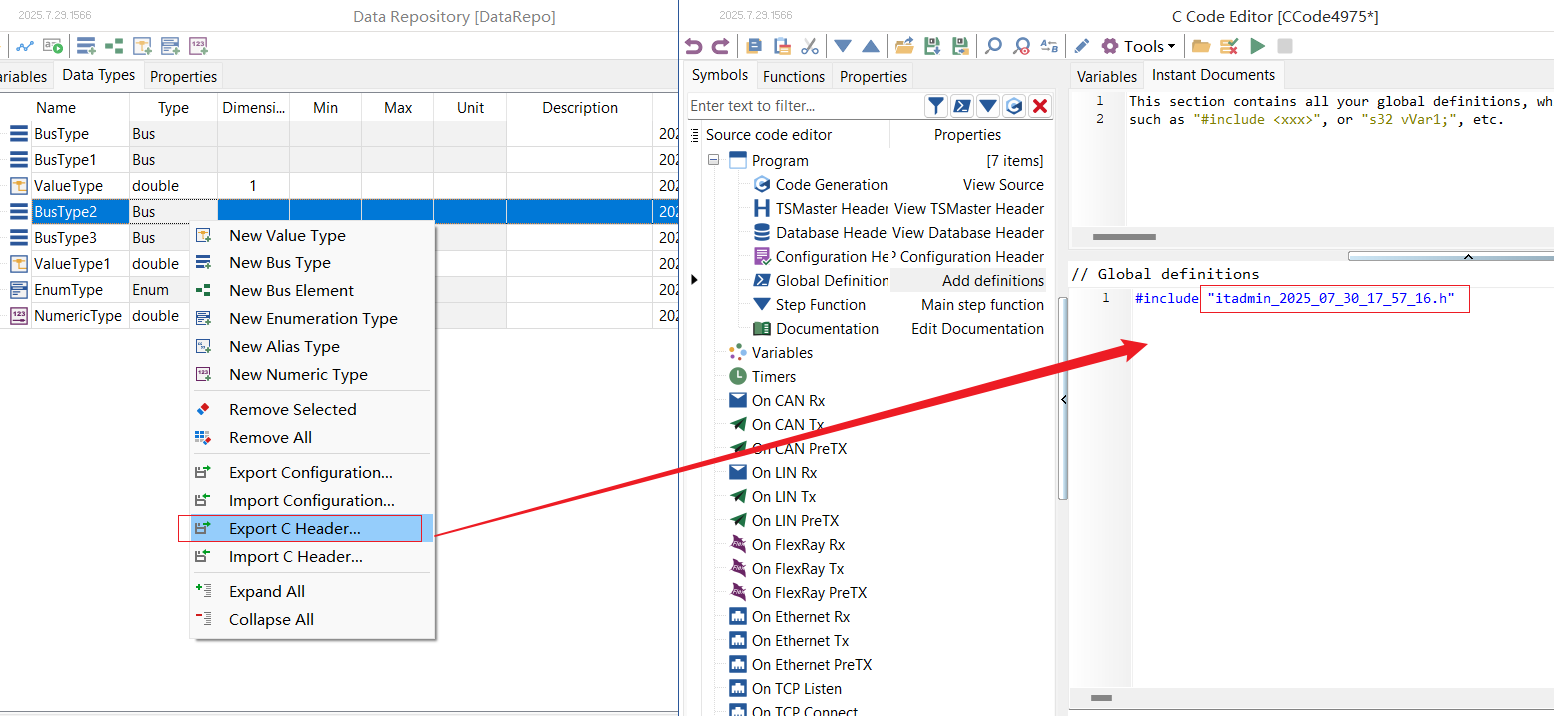Click the Replace A-to-B icon

tap(1049, 46)
